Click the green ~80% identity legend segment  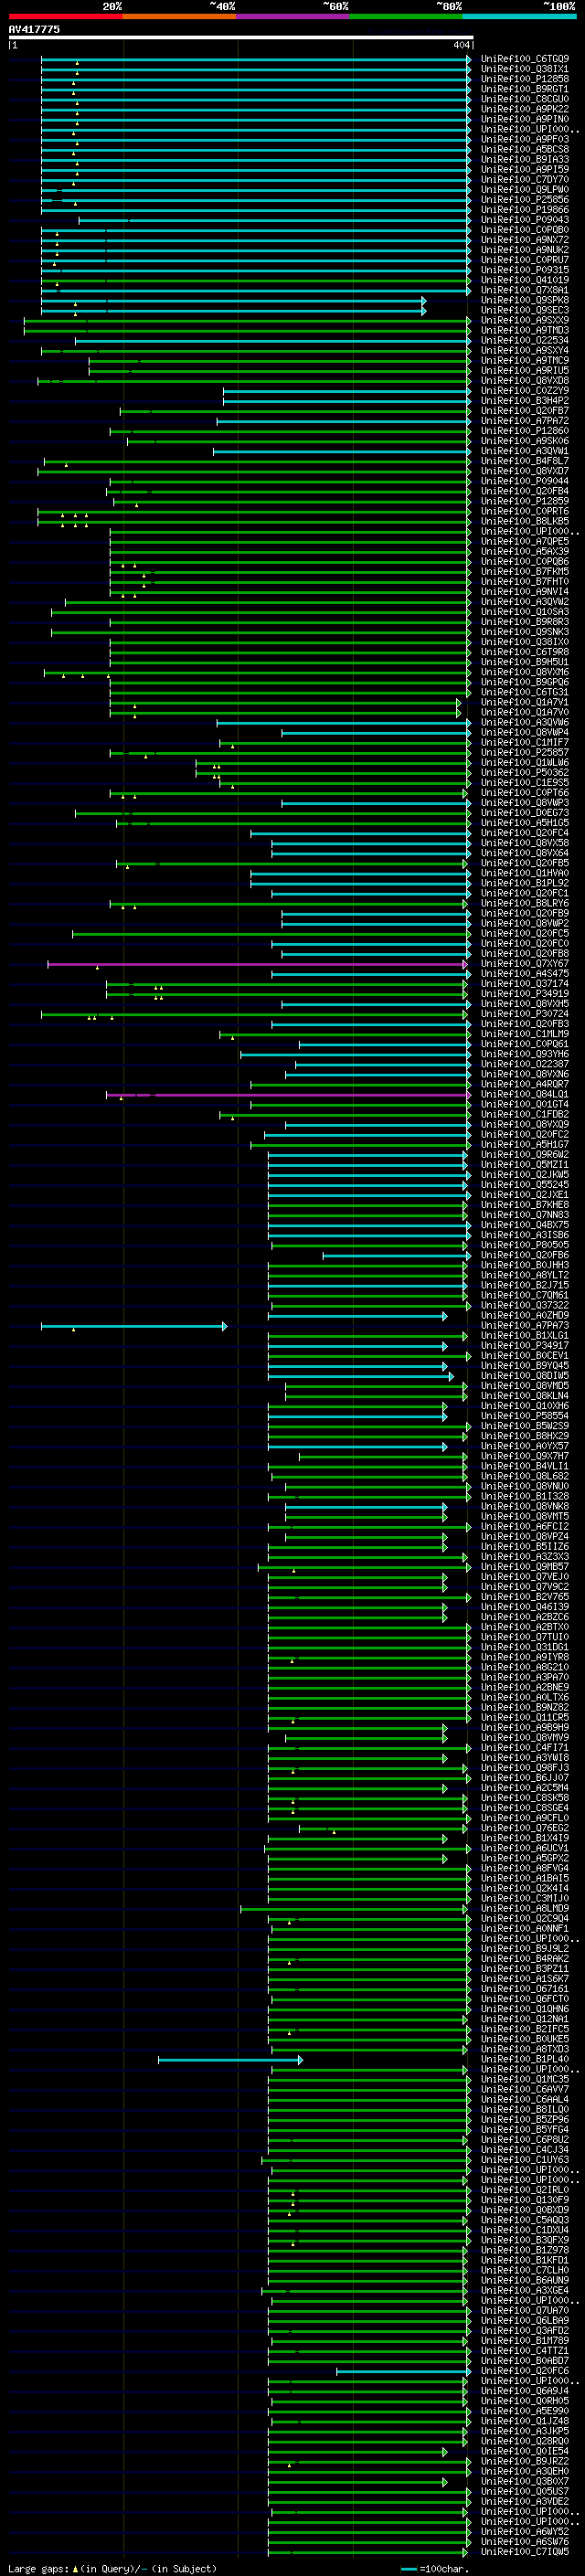click(406, 16)
